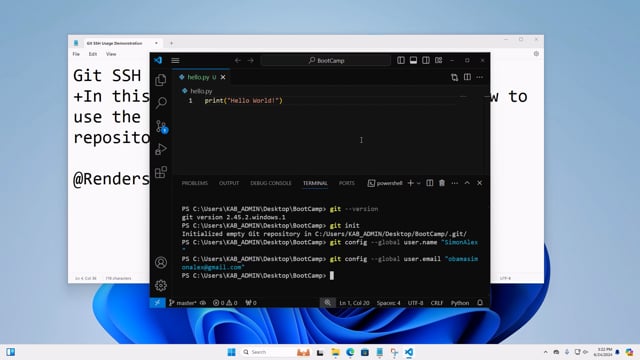Open the Extensions view
This screenshot has width=640, height=360.
[x=161, y=172]
